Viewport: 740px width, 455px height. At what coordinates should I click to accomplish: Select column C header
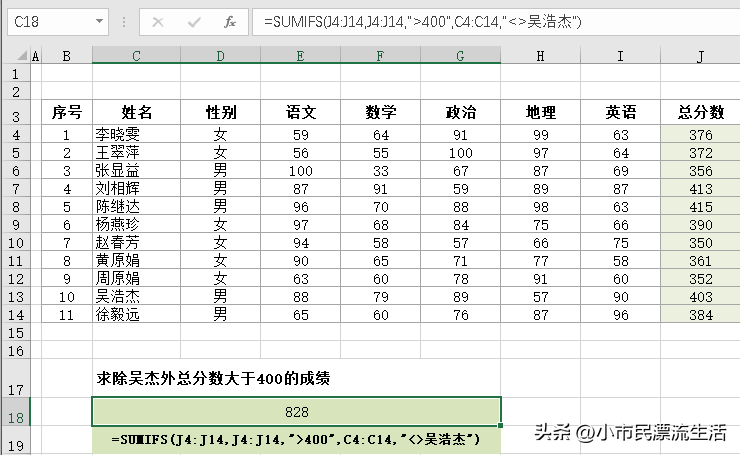[136, 56]
